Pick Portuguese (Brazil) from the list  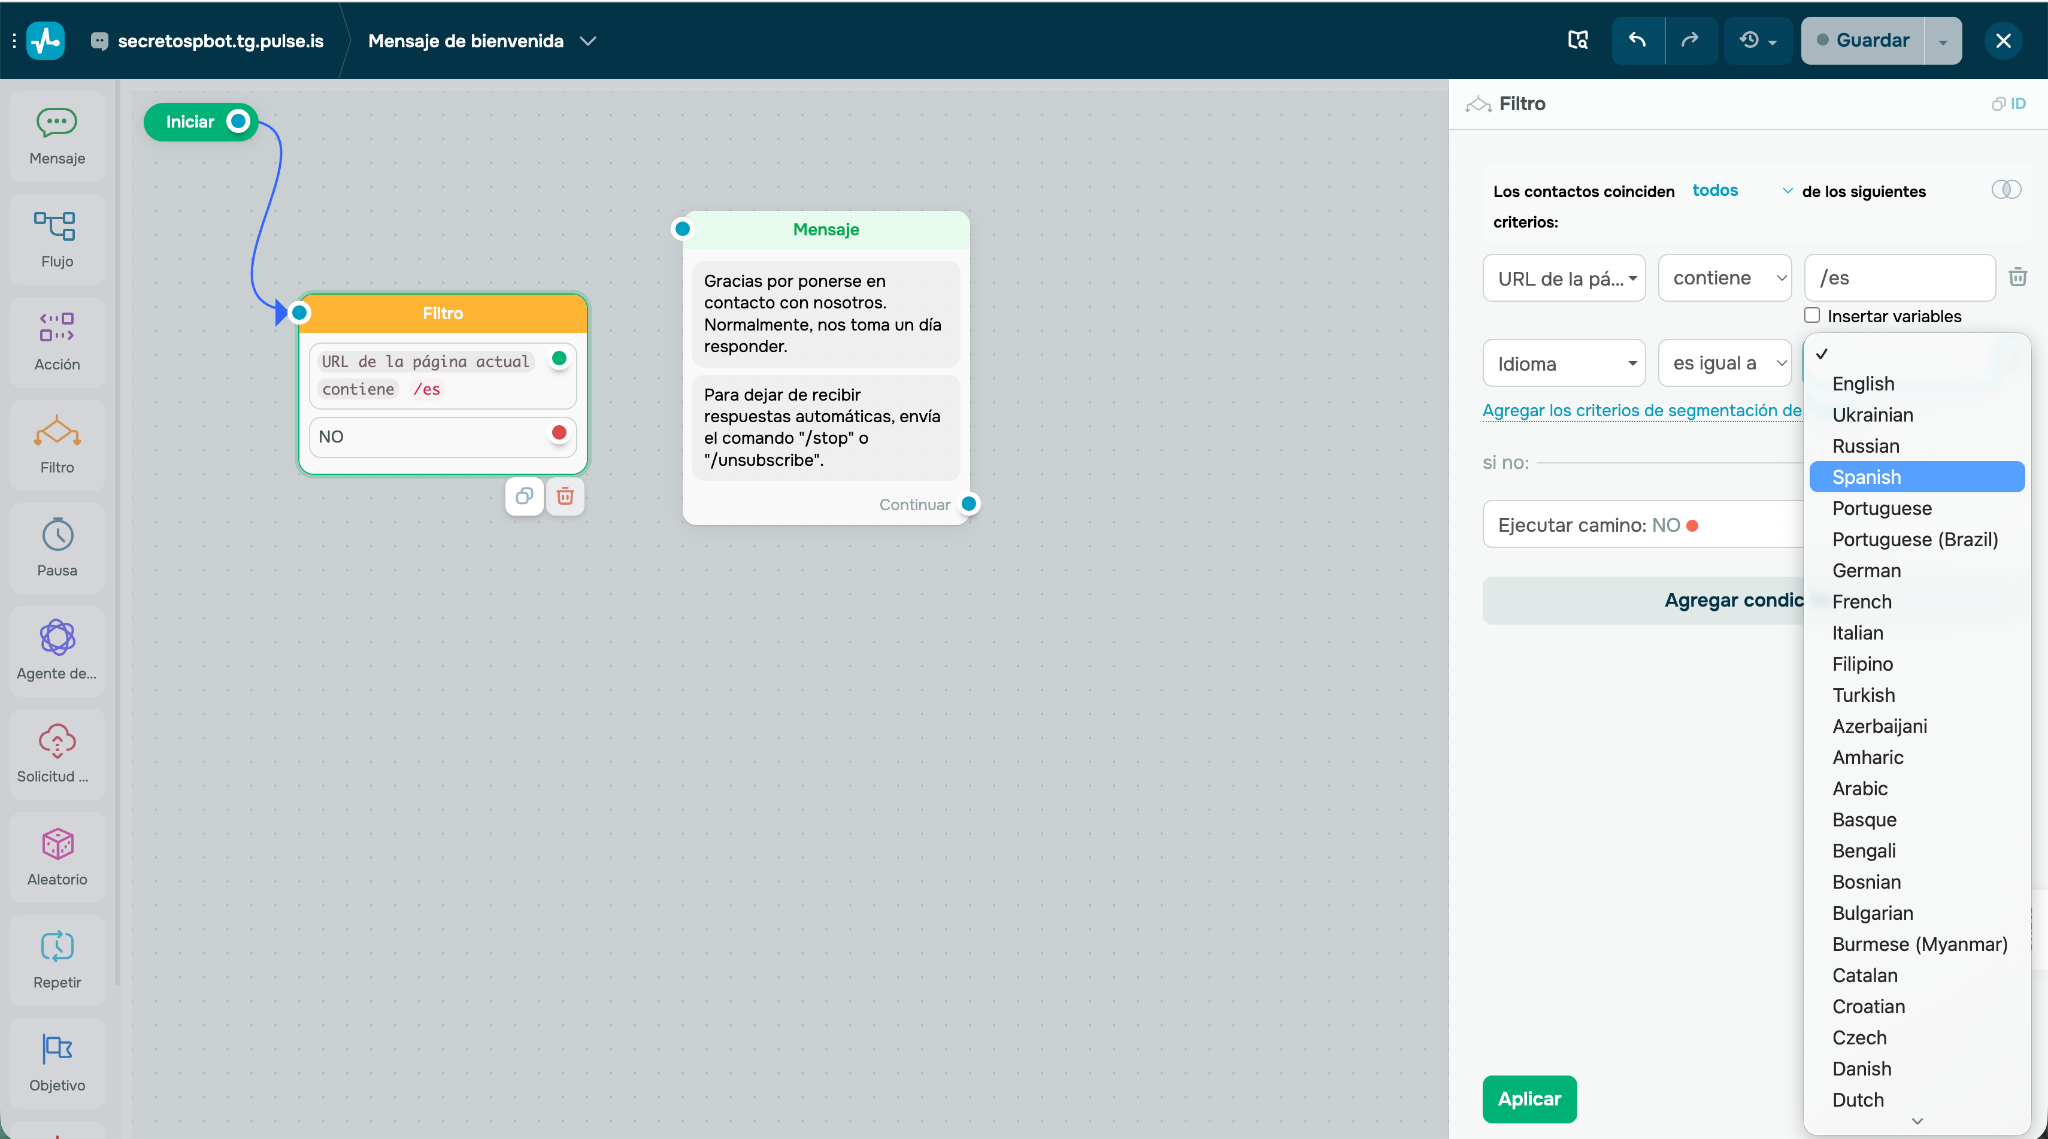(x=1917, y=539)
